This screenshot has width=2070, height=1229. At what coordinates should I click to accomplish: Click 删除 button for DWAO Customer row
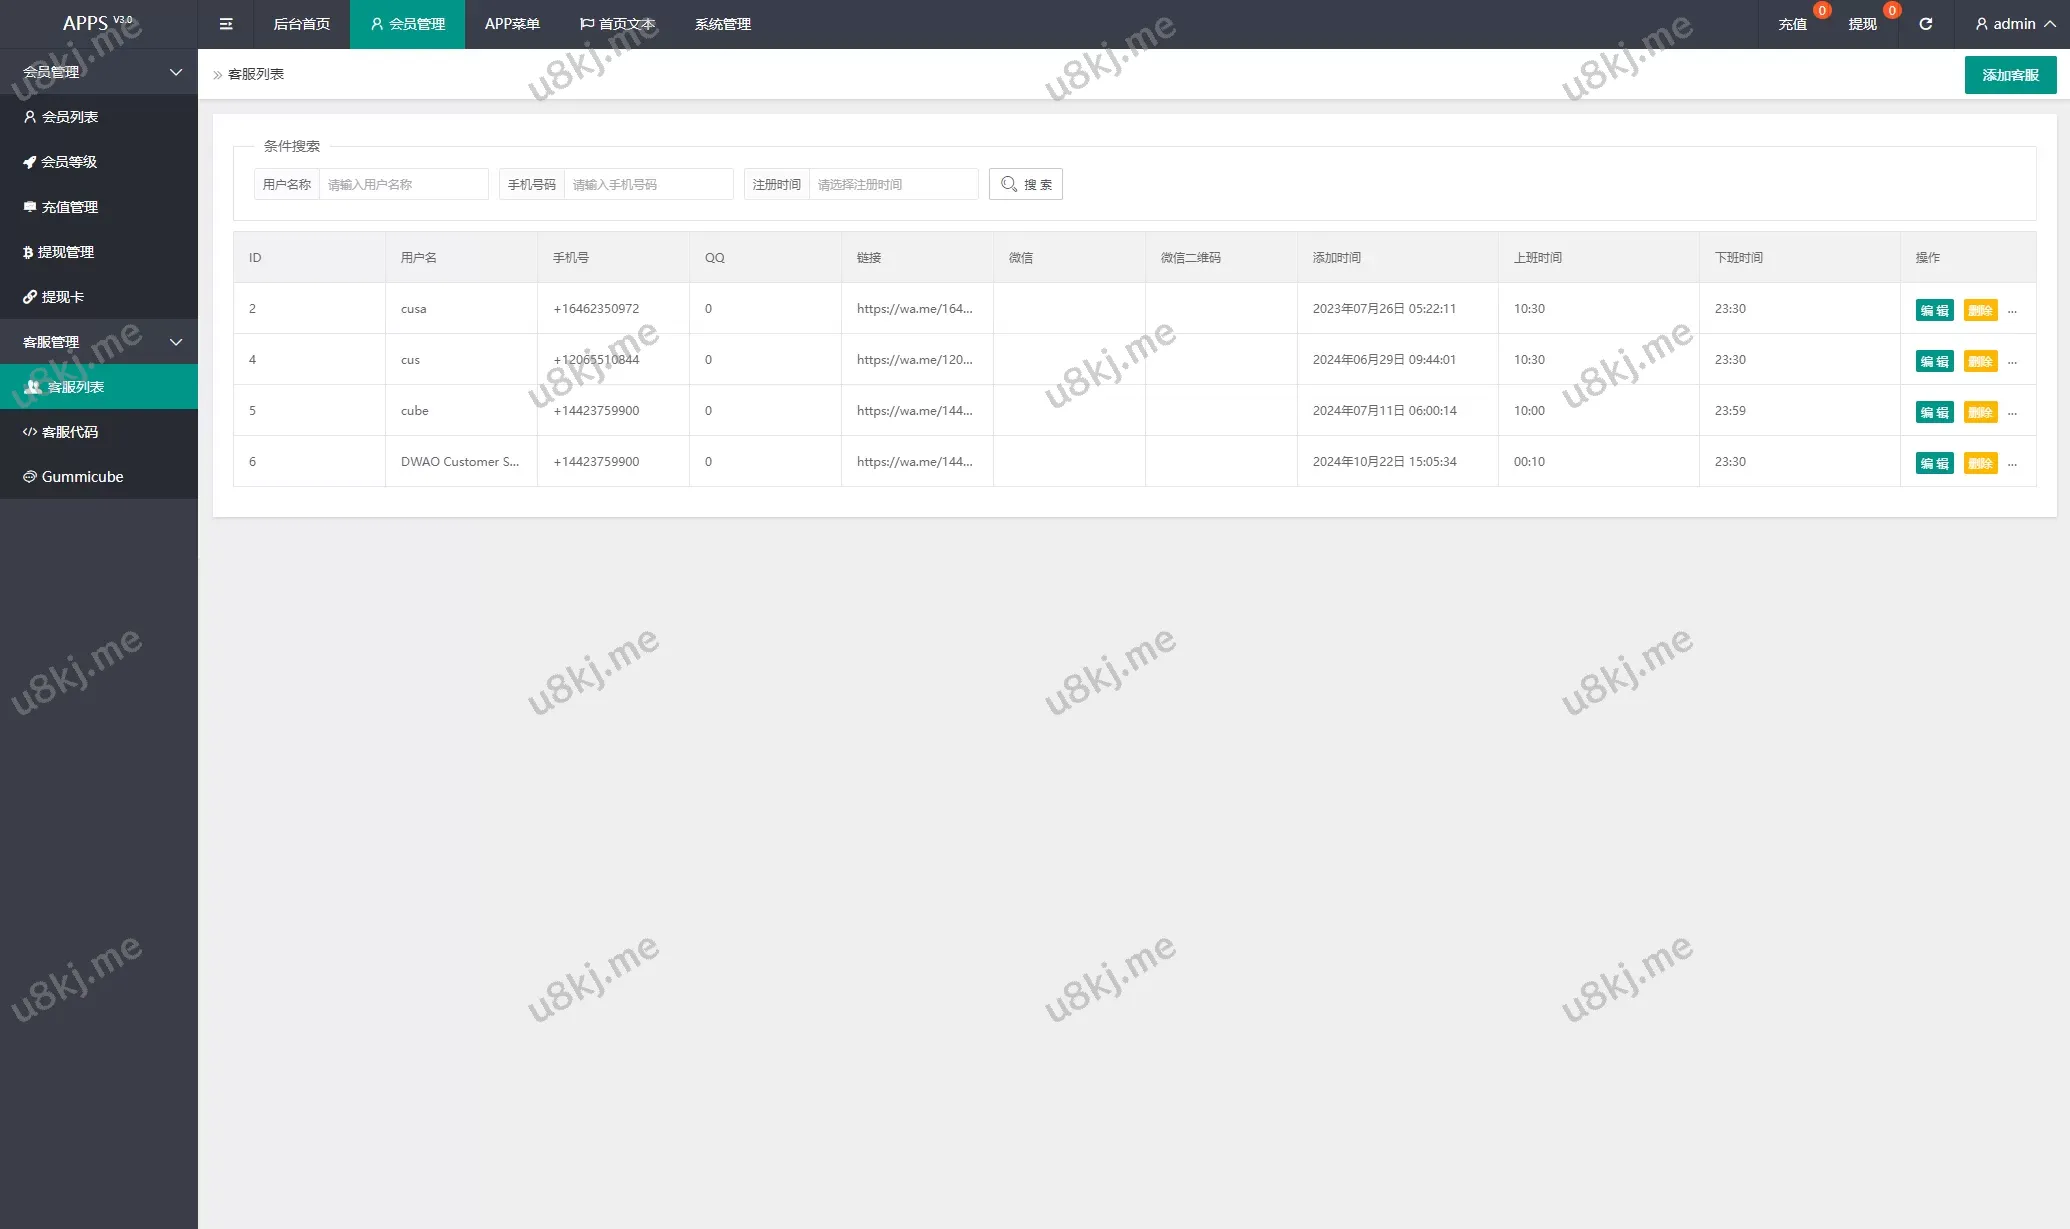pos(1980,463)
